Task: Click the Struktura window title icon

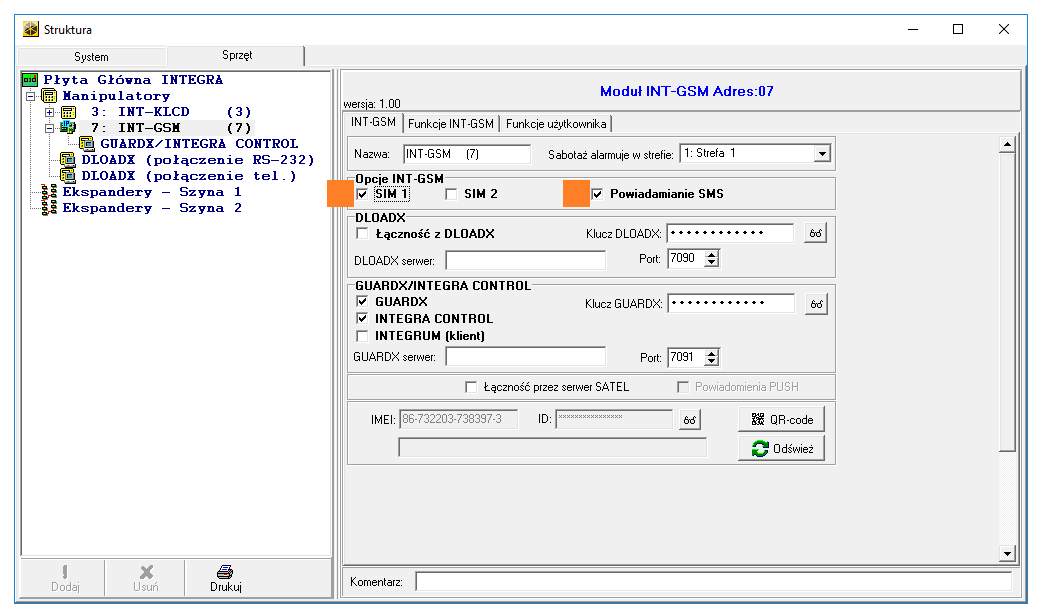Action: tap(31, 29)
